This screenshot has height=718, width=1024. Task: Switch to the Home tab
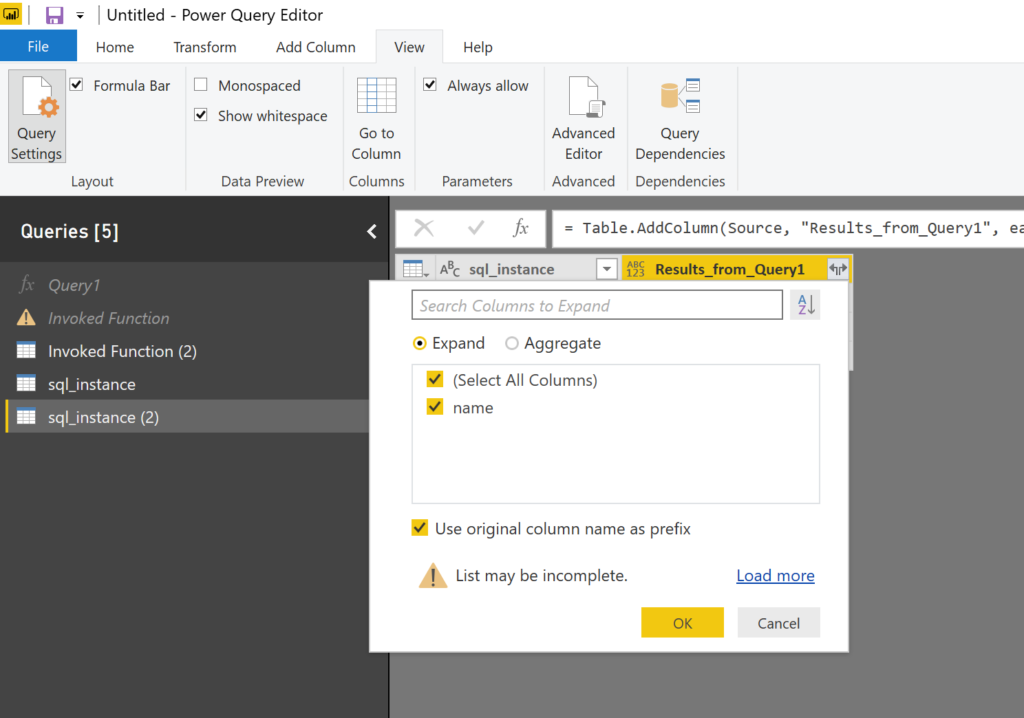pyautogui.click(x=115, y=47)
